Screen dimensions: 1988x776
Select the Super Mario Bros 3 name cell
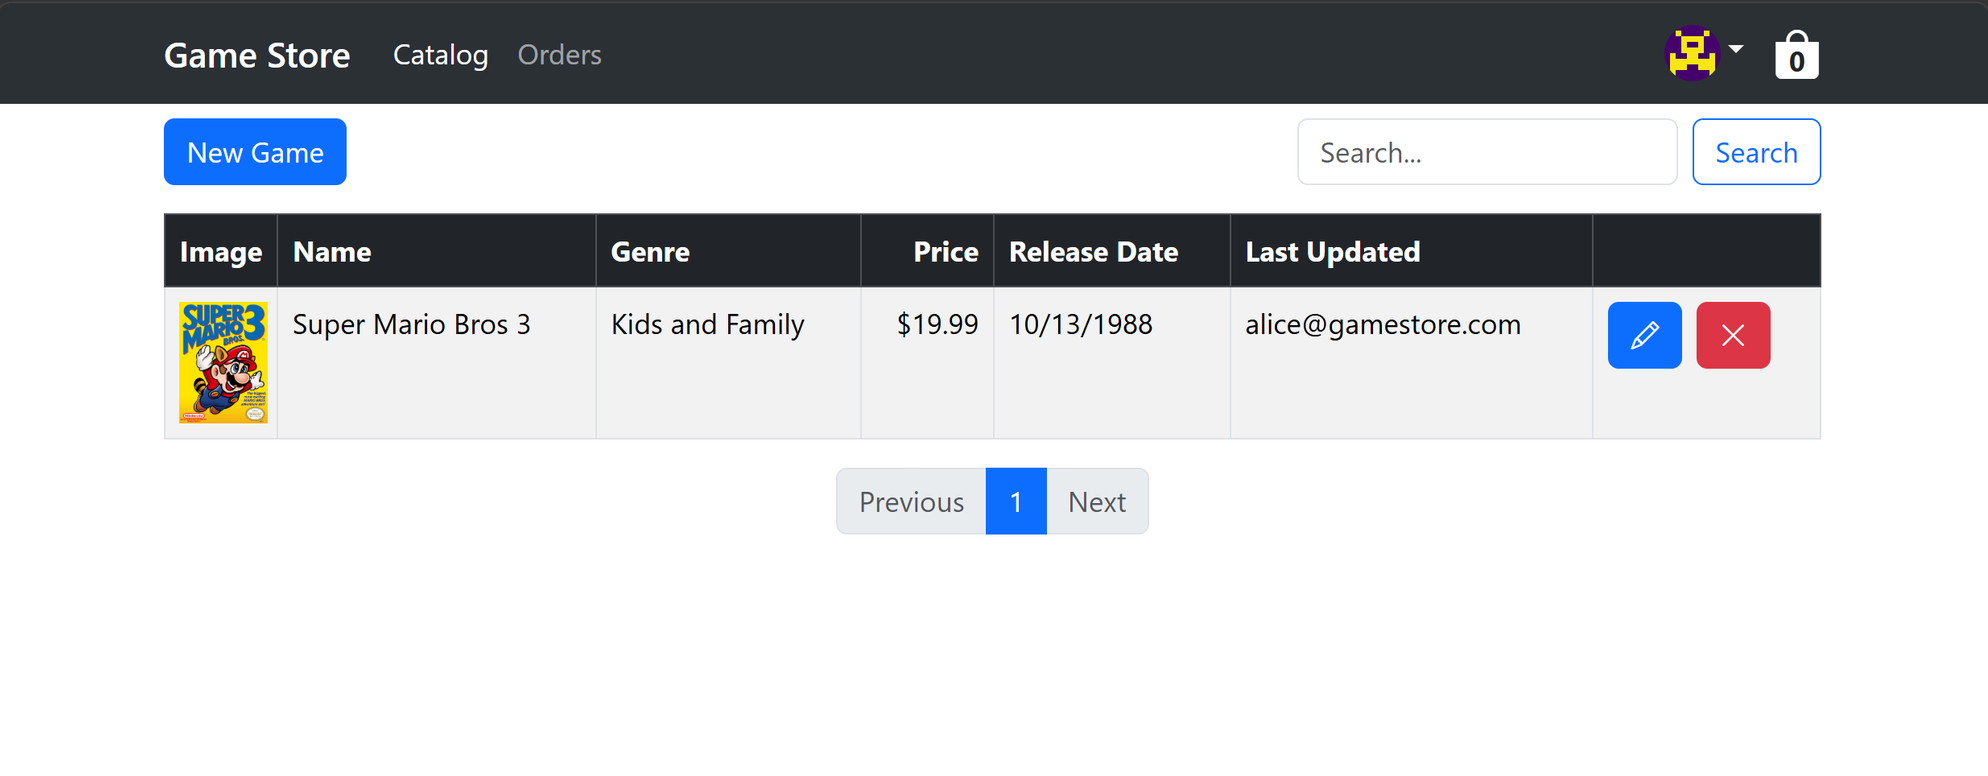click(436, 363)
